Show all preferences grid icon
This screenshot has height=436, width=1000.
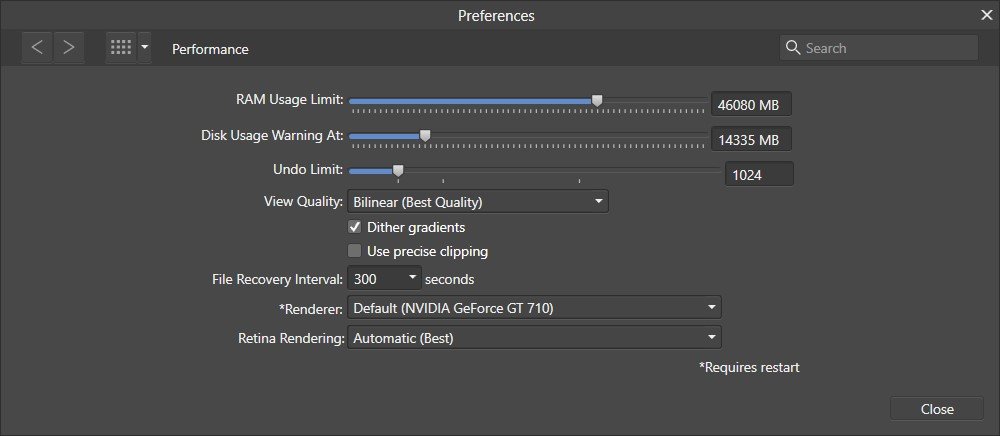coord(121,48)
